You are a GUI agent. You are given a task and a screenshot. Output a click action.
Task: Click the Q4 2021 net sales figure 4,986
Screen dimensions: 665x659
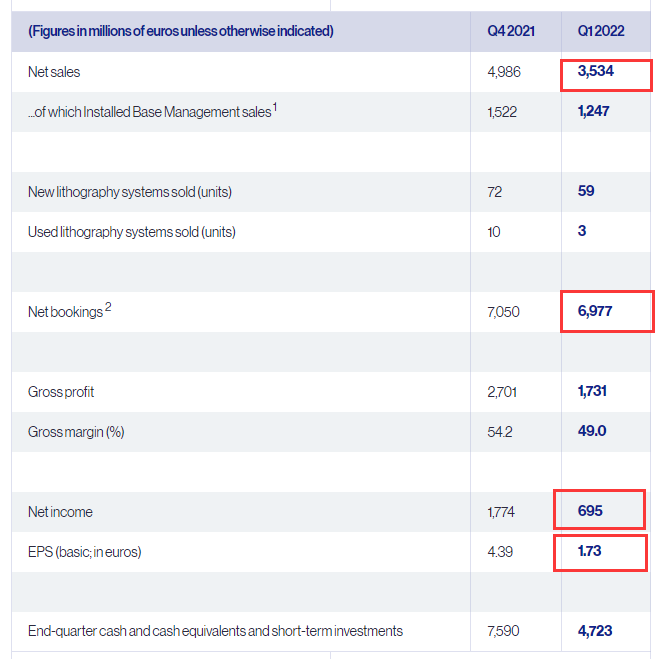tap(504, 72)
